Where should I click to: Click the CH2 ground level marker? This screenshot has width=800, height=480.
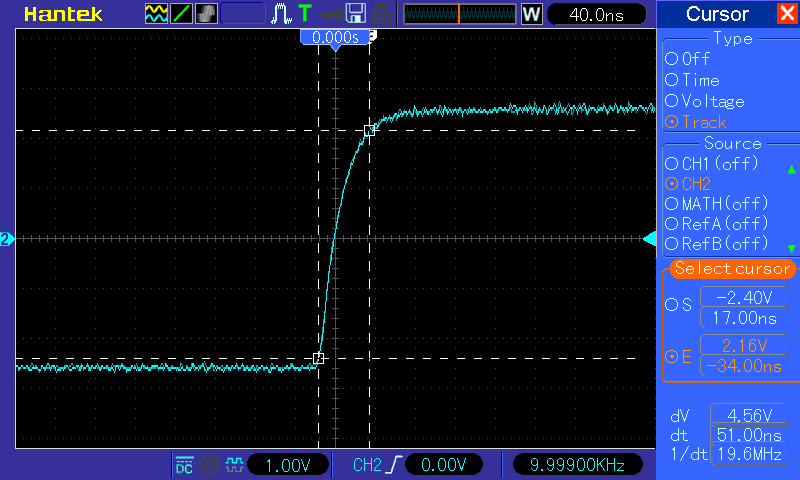tap(7, 239)
